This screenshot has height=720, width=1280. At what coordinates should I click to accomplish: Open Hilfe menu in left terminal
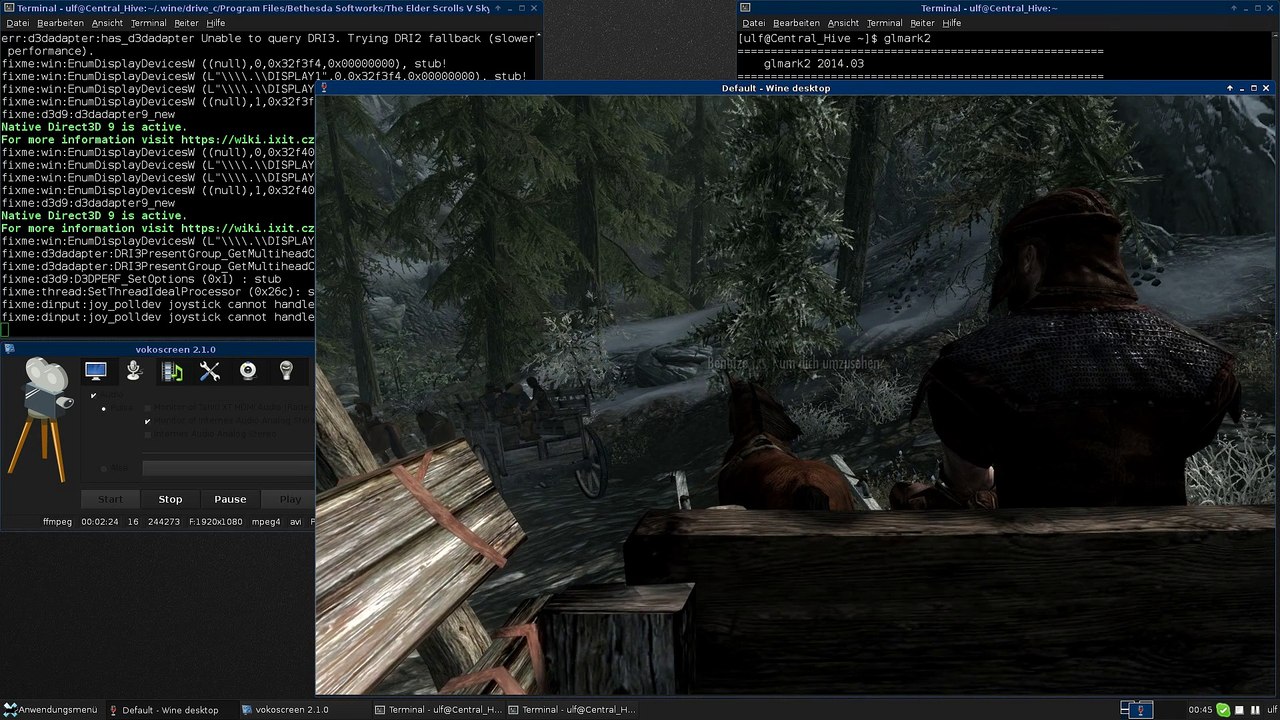click(216, 23)
